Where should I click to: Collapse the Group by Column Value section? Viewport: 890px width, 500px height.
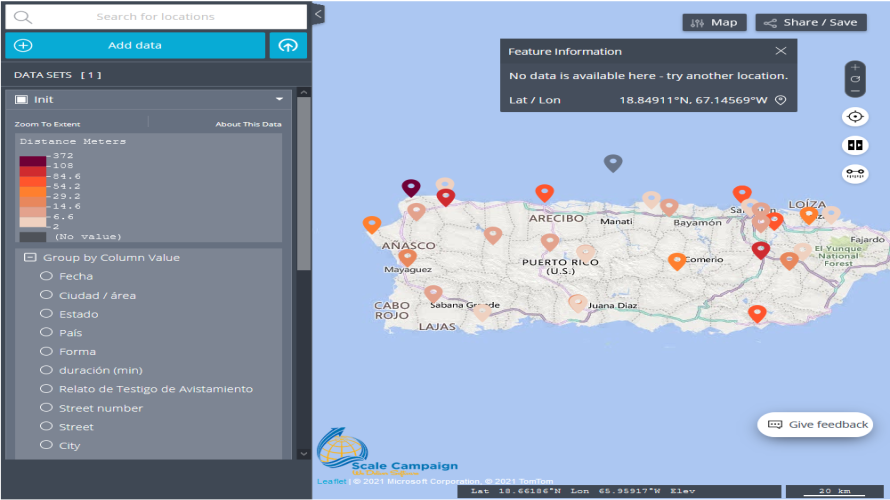[29, 257]
